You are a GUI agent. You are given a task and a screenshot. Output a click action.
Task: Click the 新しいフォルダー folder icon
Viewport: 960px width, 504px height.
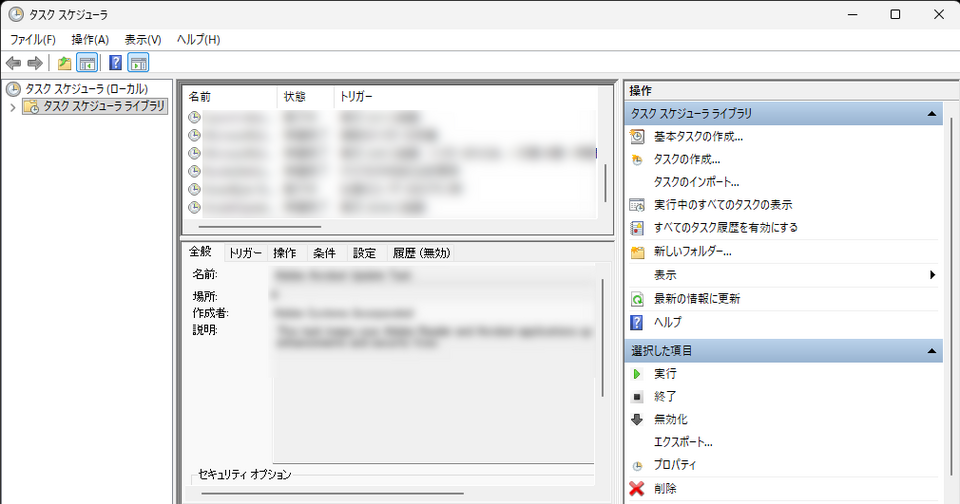pos(637,252)
